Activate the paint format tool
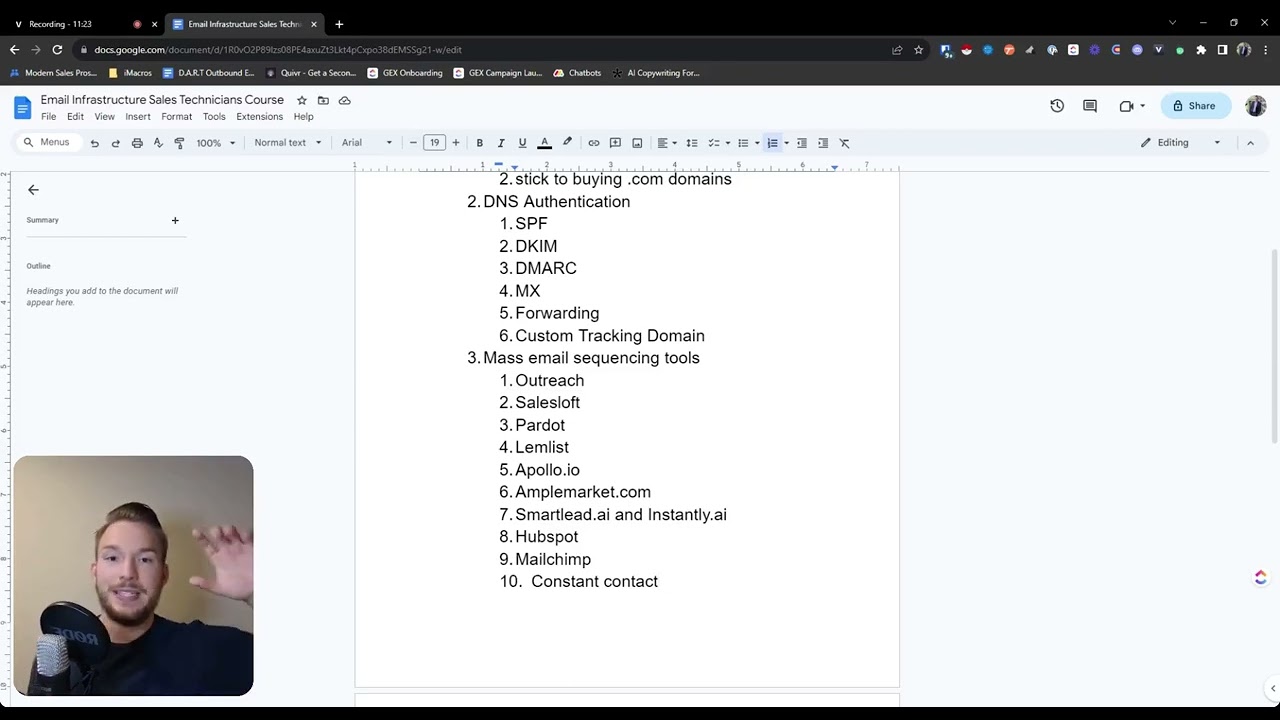 pos(179,143)
